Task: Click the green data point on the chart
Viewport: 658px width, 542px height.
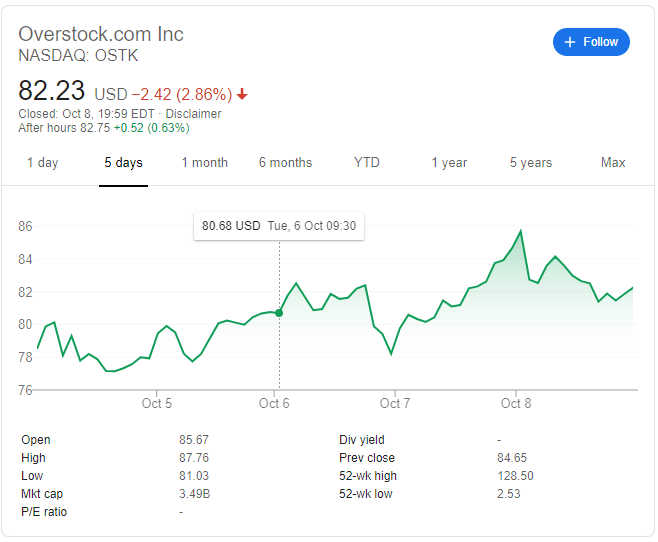Action: tap(278, 313)
